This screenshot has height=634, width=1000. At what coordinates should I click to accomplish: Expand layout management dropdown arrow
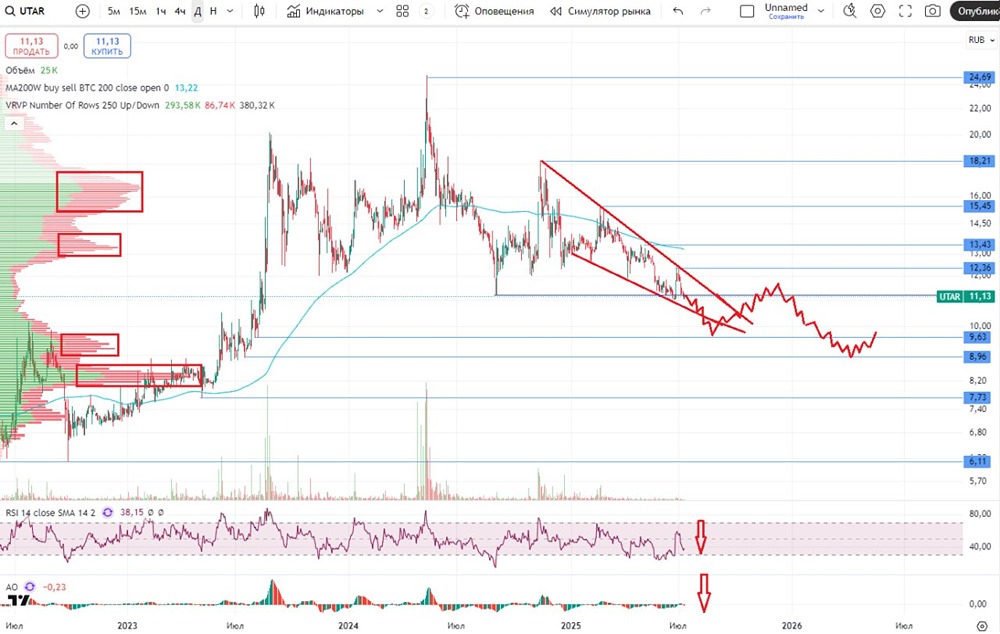click(821, 11)
